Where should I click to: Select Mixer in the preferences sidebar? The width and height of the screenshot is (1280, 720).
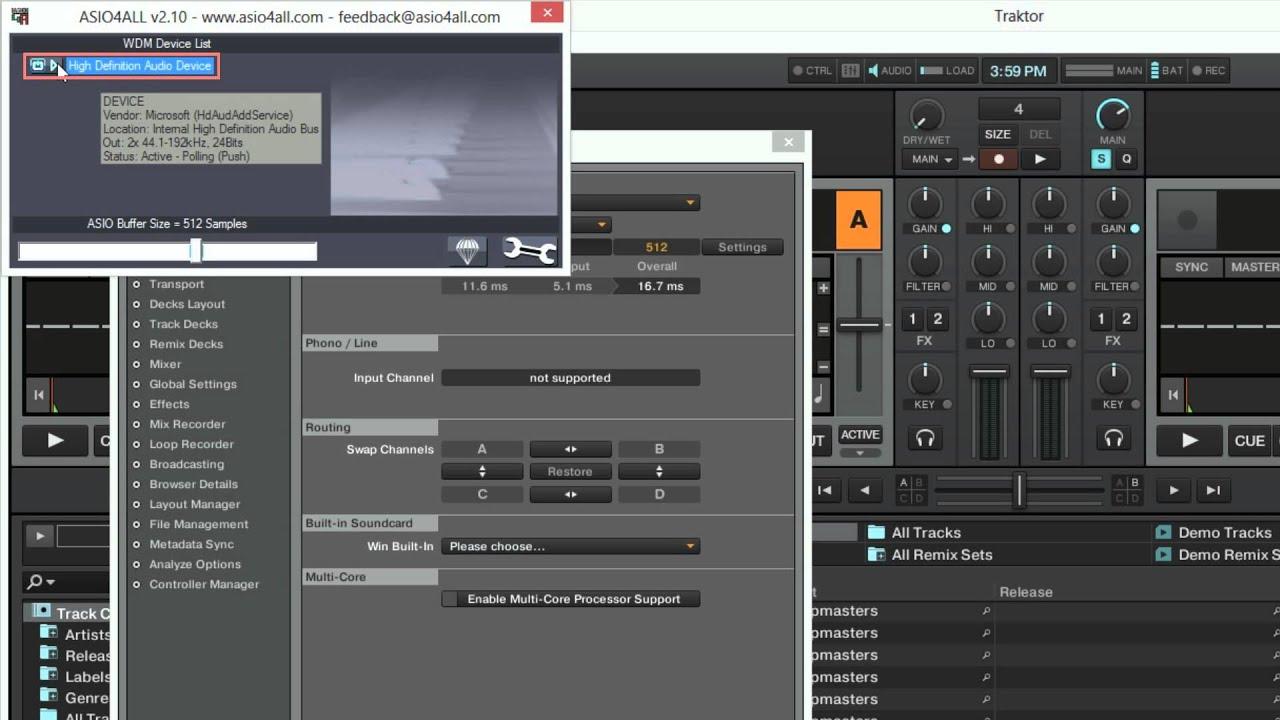coord(165,364)
